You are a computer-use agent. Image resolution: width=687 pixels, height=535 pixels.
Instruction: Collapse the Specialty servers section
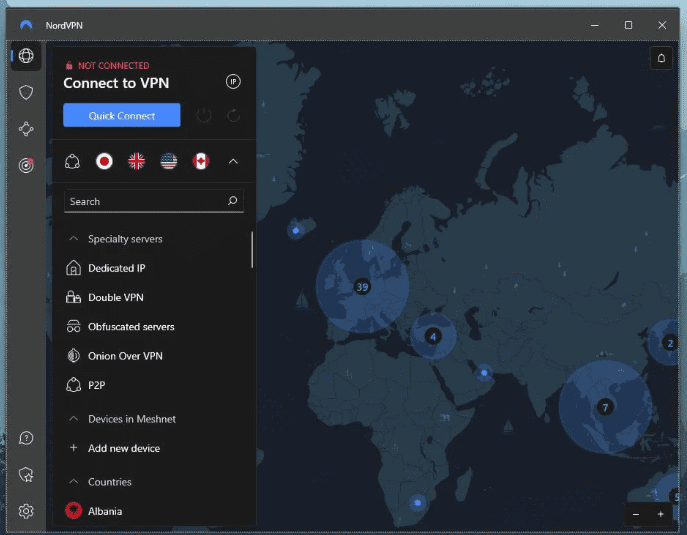pyautogui.click(x=74, y=239)
